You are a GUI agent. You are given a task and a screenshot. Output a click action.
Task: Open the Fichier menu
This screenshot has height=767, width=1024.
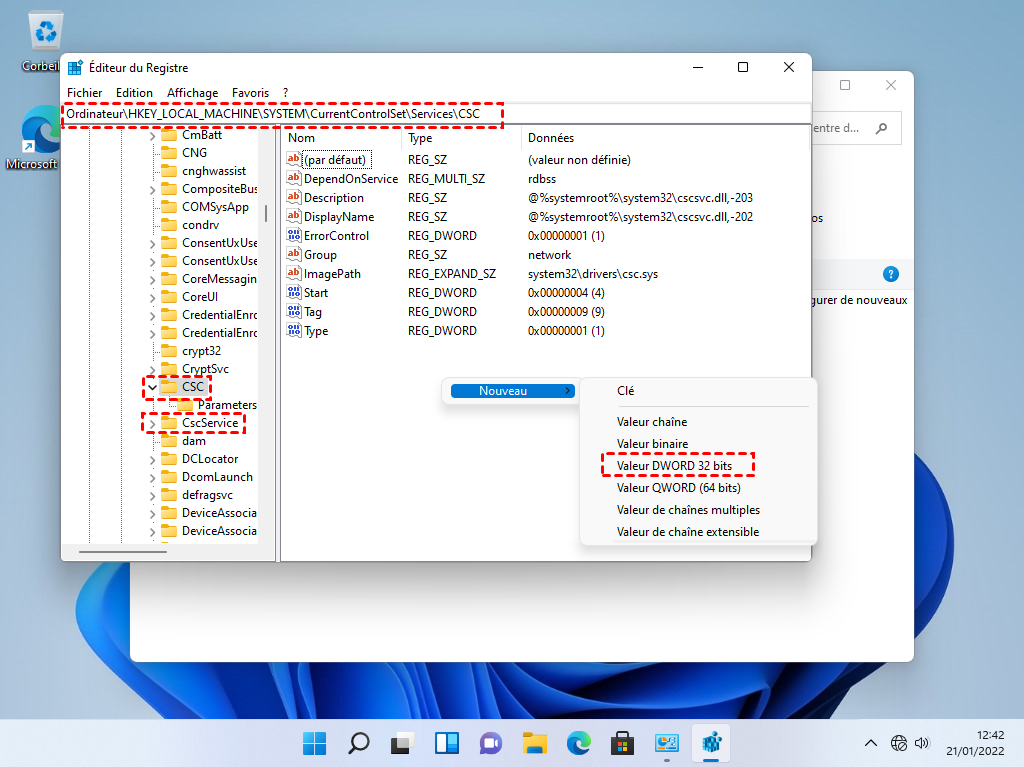[x=84, y=93]
